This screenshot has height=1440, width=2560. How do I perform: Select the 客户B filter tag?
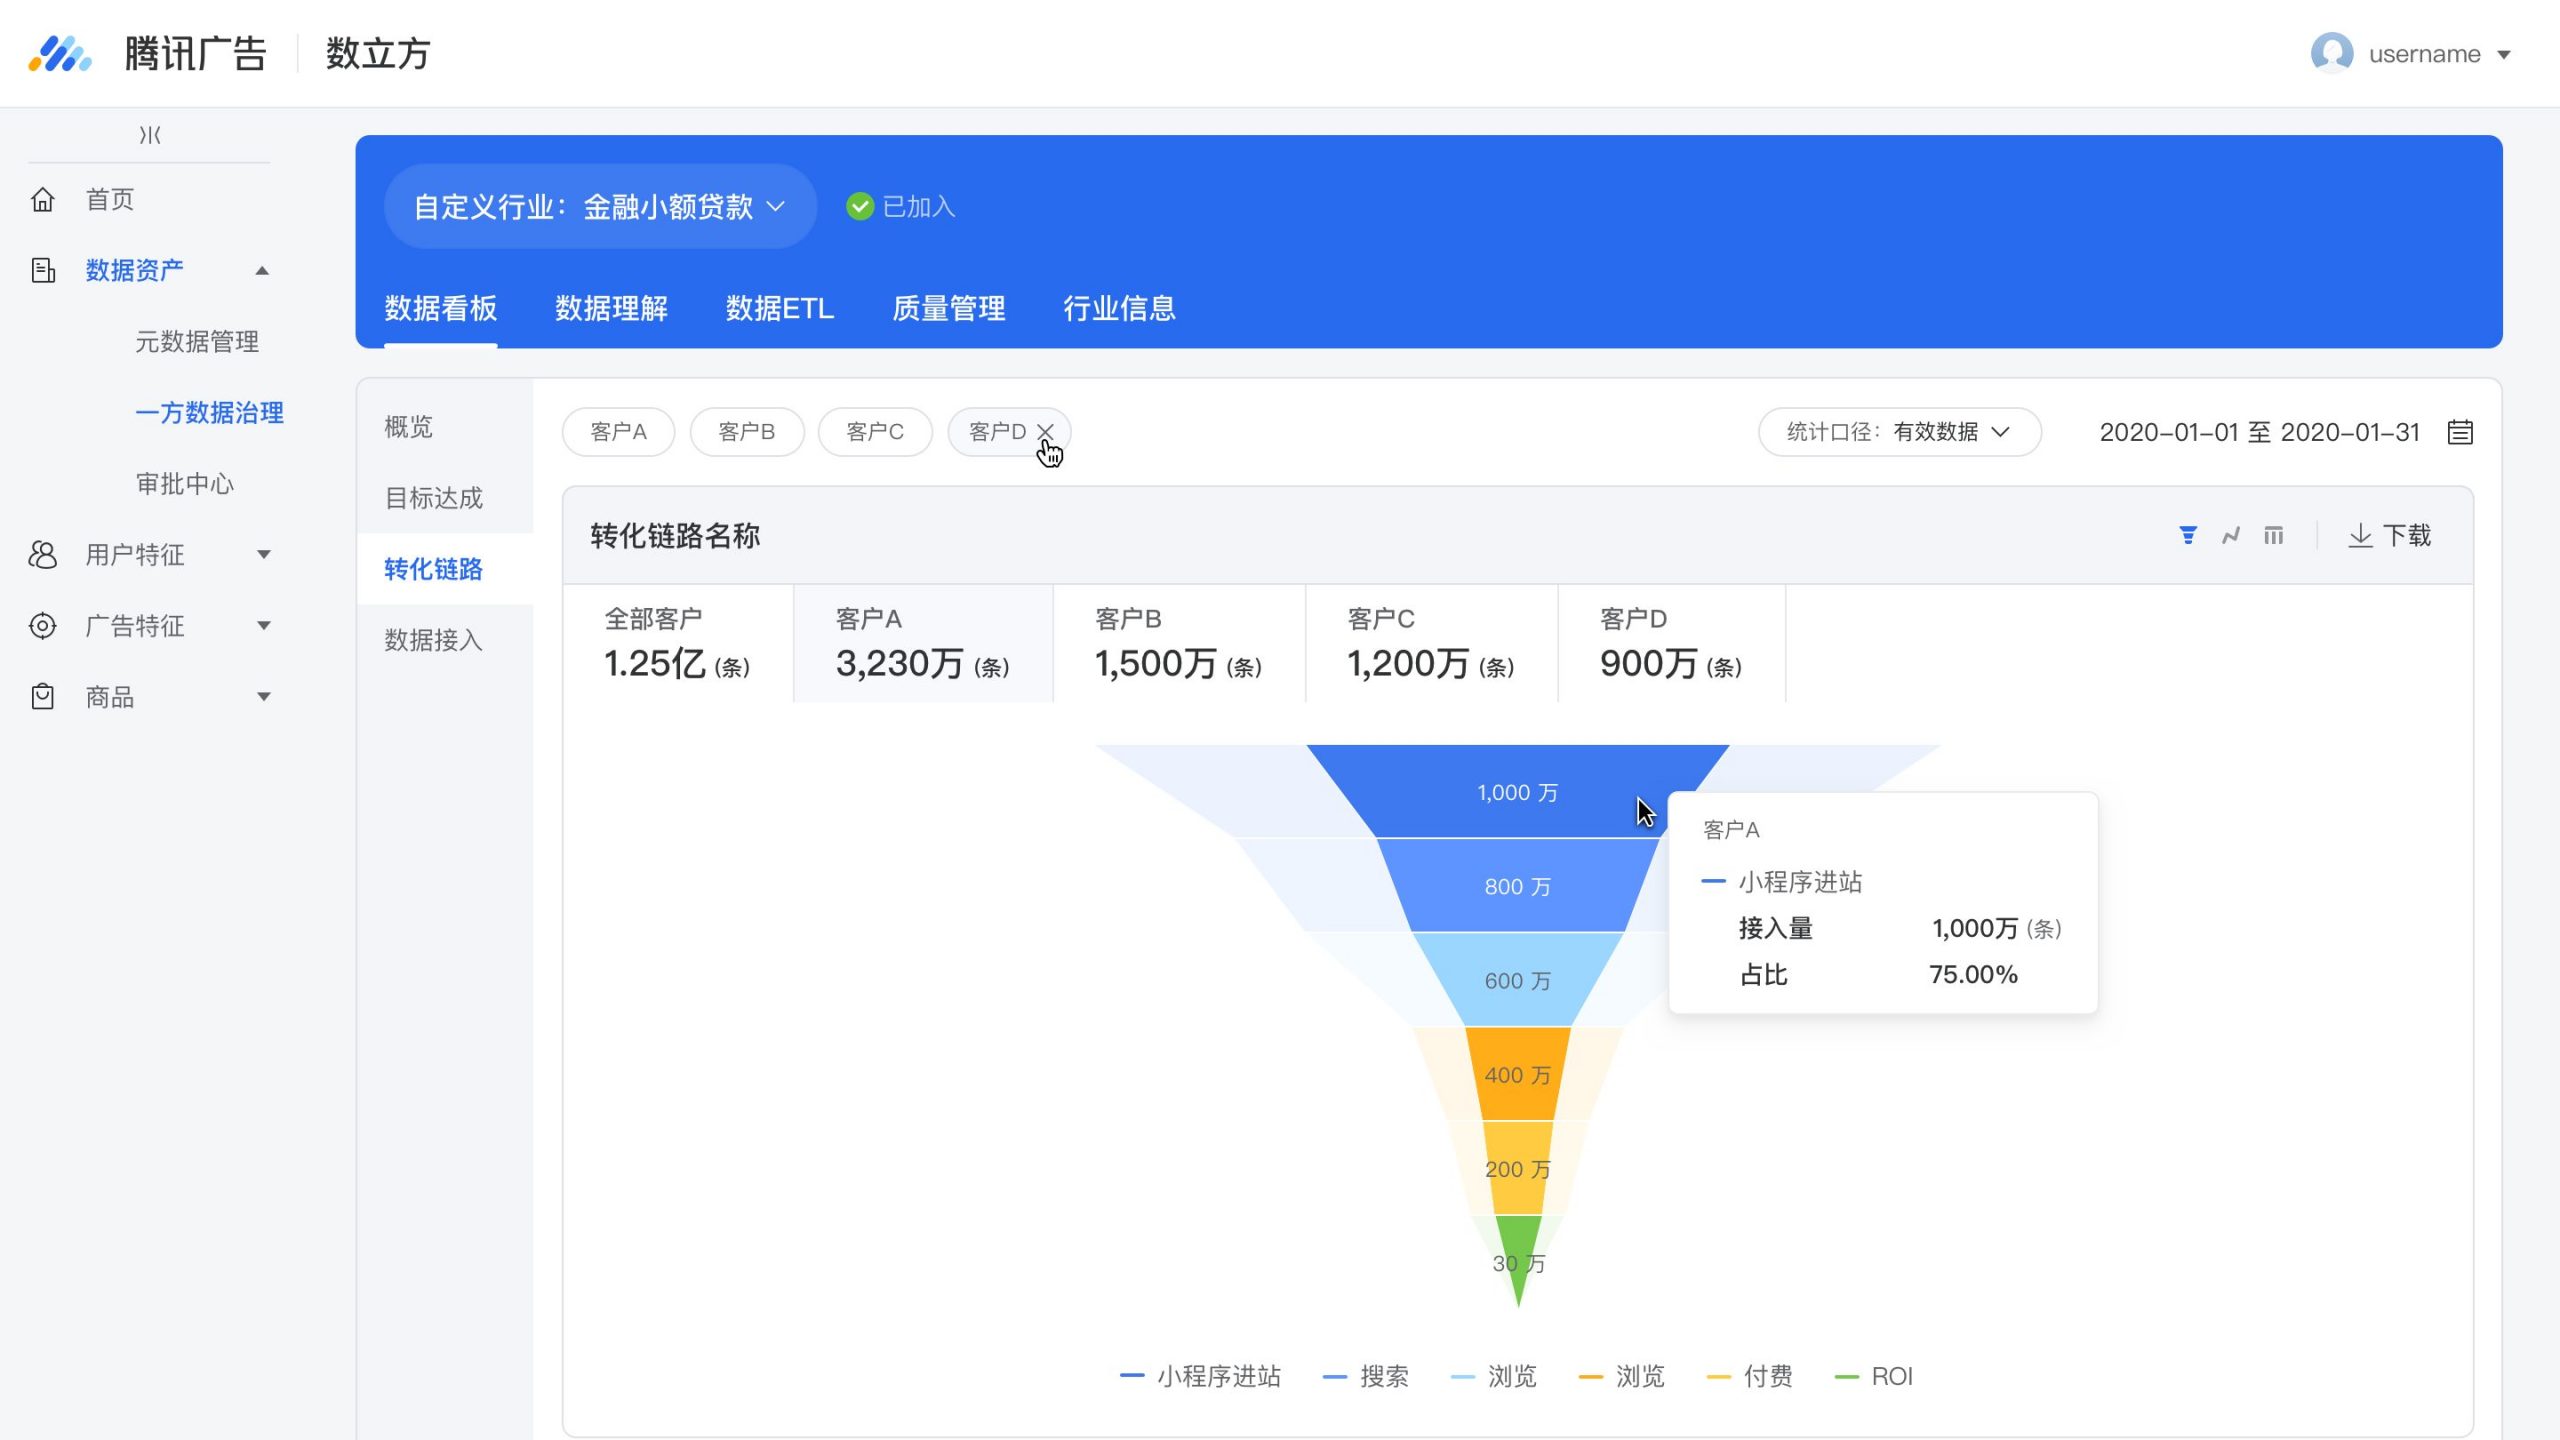[747, 432]
